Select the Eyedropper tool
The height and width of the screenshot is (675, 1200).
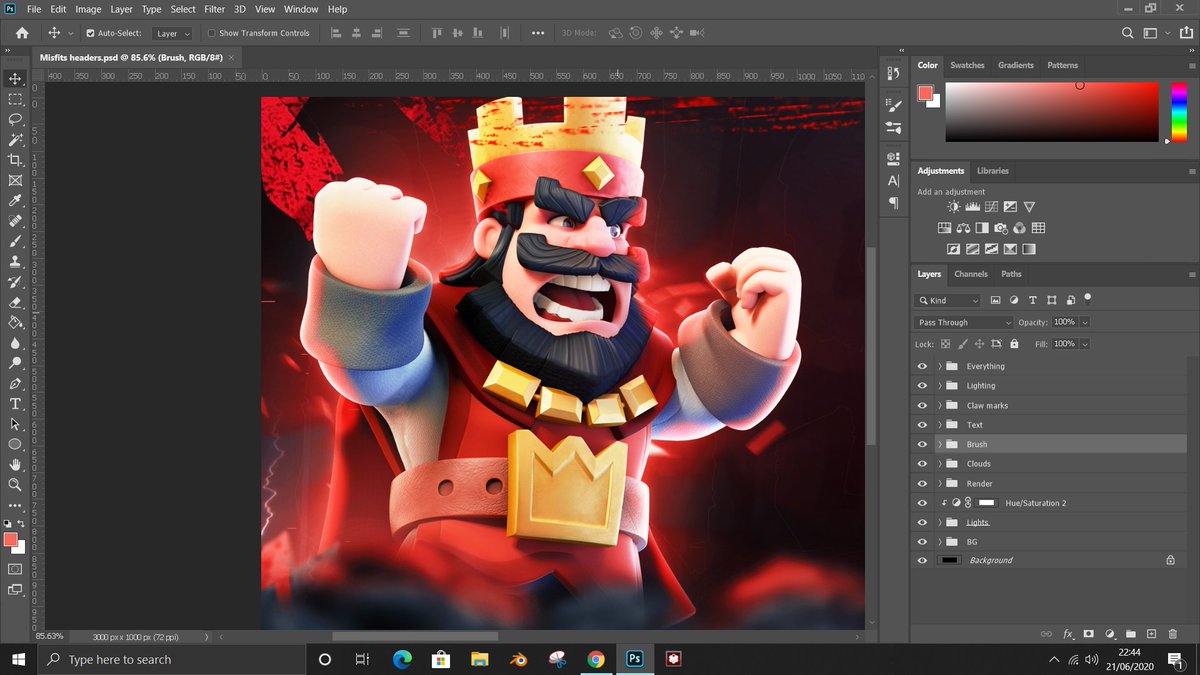[x=15, y=201]
